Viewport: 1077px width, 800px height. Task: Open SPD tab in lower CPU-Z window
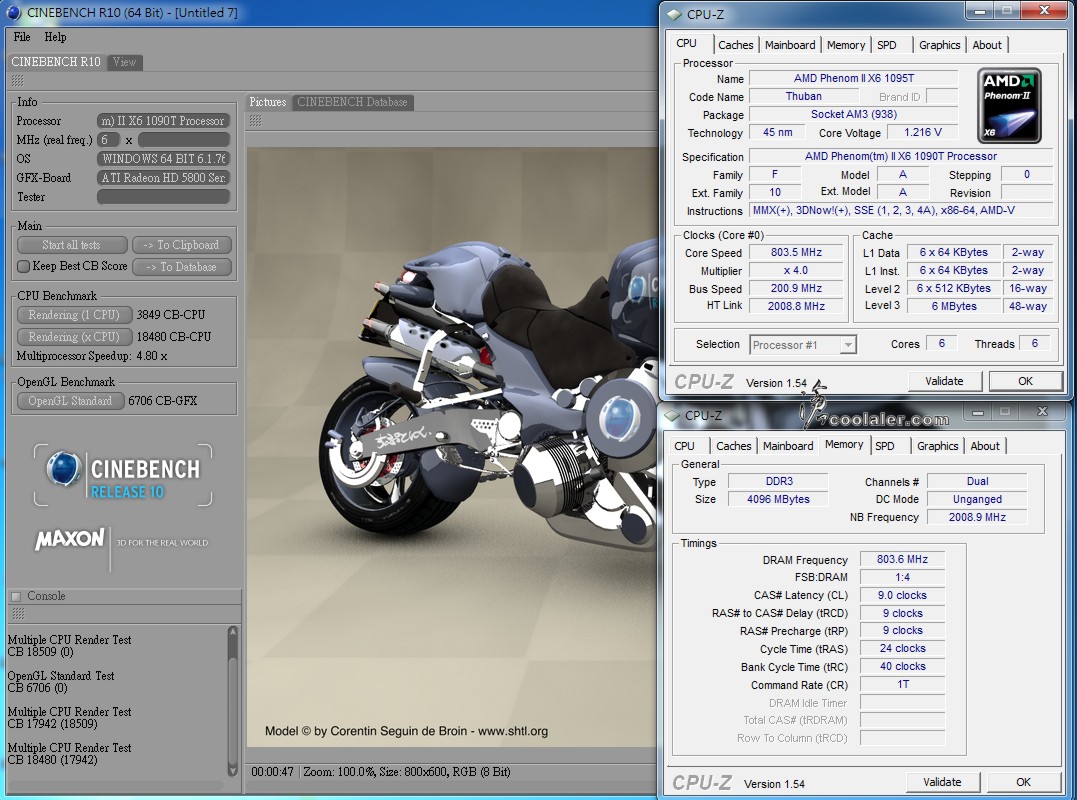point(885,446)
